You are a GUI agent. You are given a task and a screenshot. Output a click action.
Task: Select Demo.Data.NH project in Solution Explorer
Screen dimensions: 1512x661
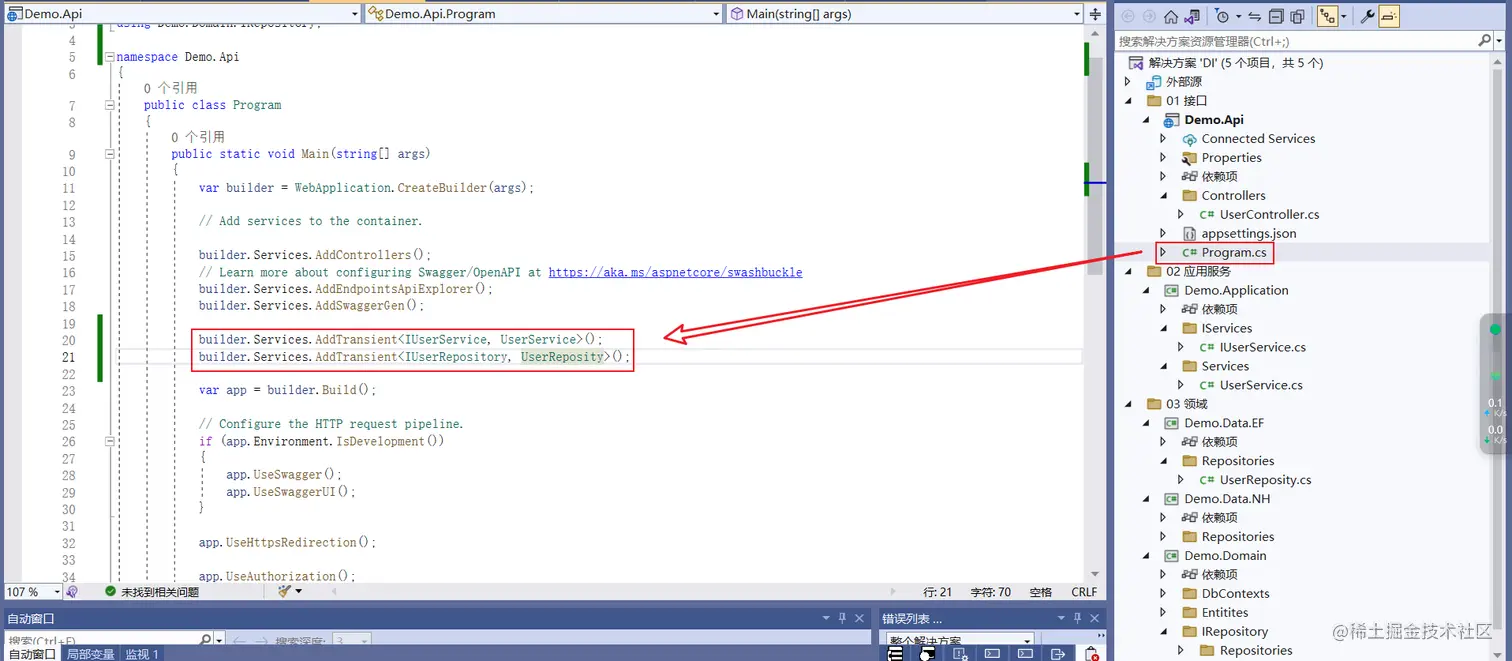pos(1227,499)
